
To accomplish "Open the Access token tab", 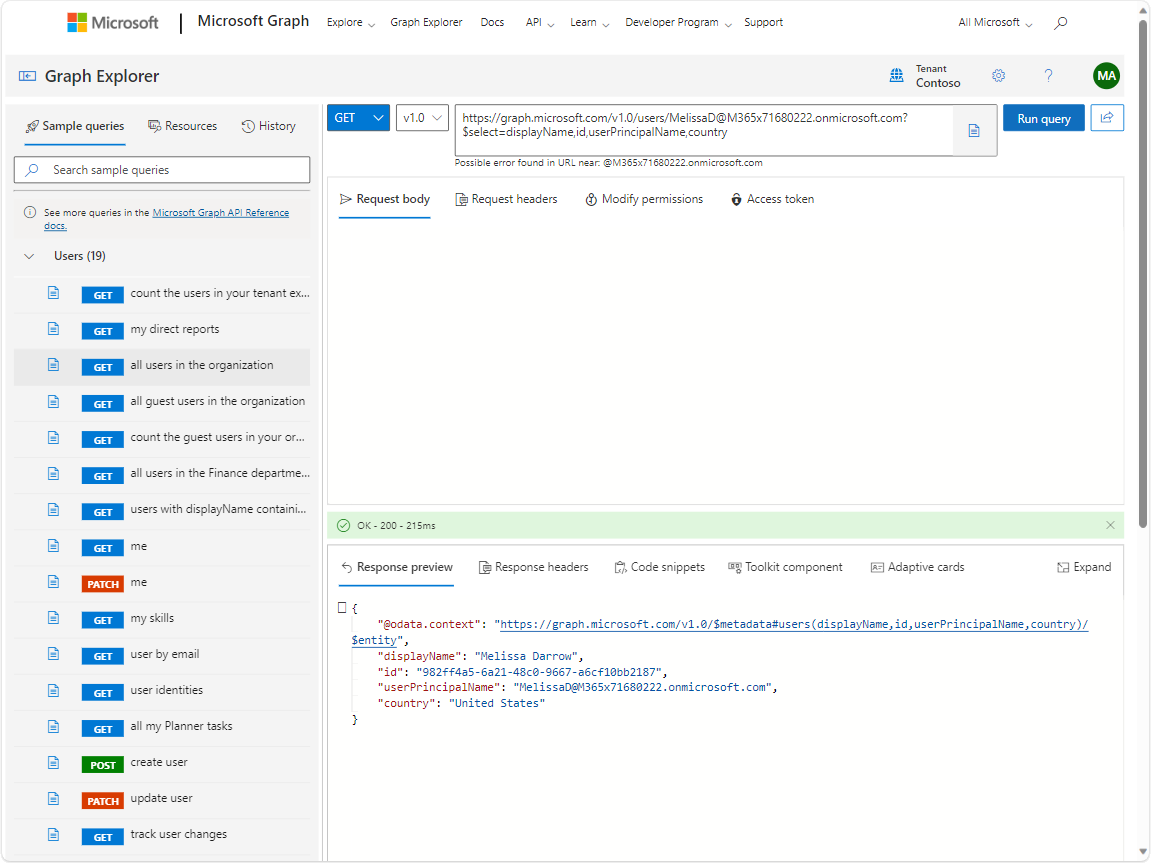I will click(772, 199).
